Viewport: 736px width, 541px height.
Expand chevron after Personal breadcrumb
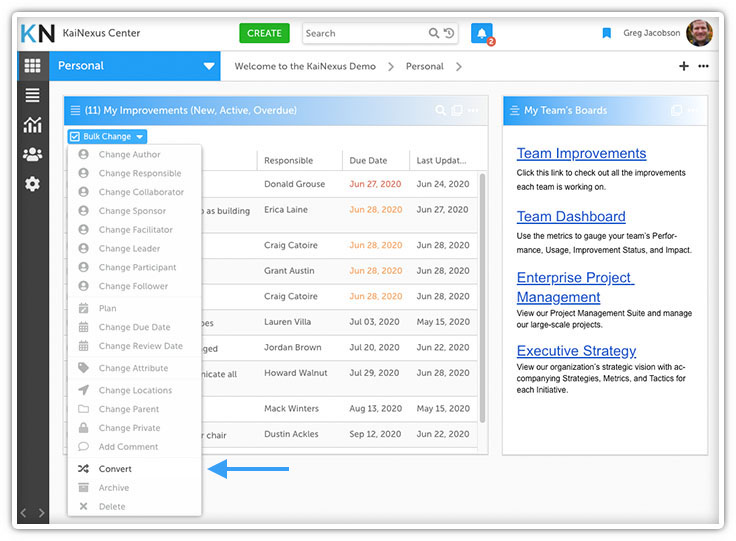459,67
